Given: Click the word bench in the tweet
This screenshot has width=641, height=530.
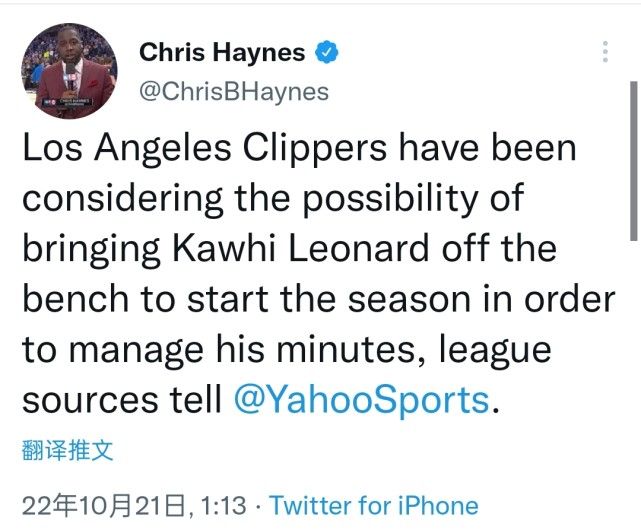Looking at the screenshot, I should coord(75,299).
